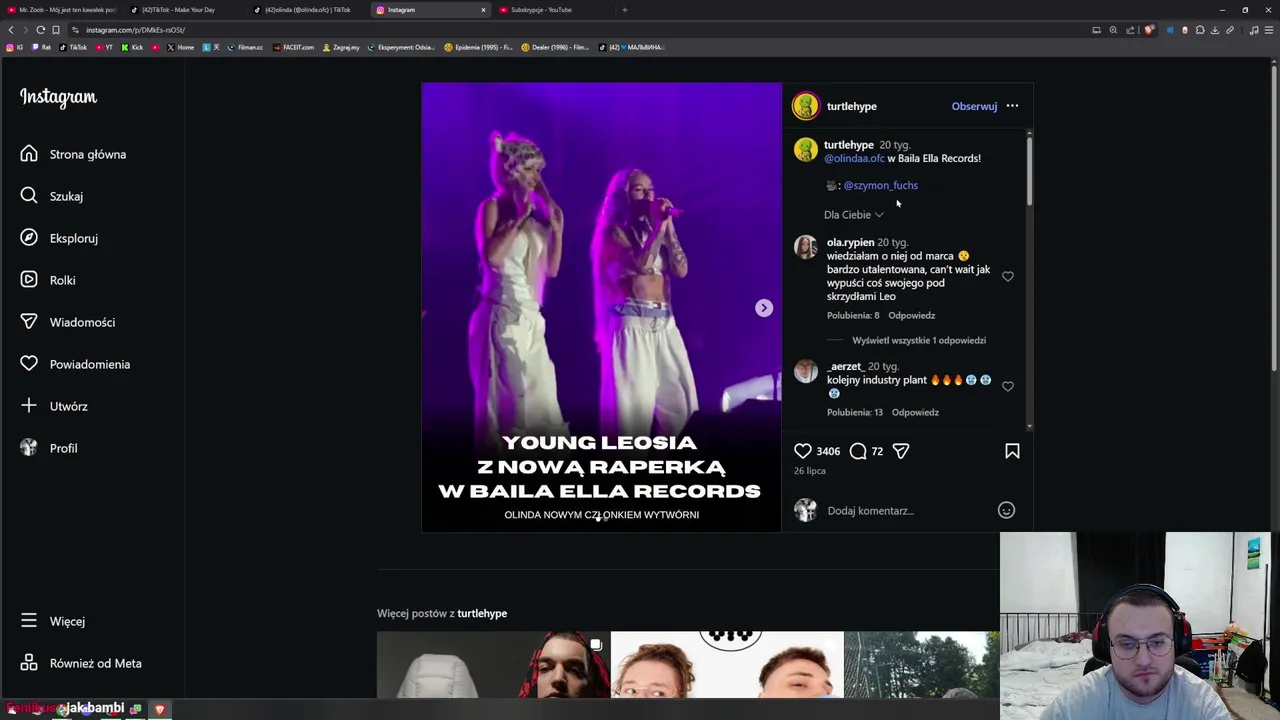The image size is (1280, 720).
Task: Go back in the browser
Action: tap(11, 30)
